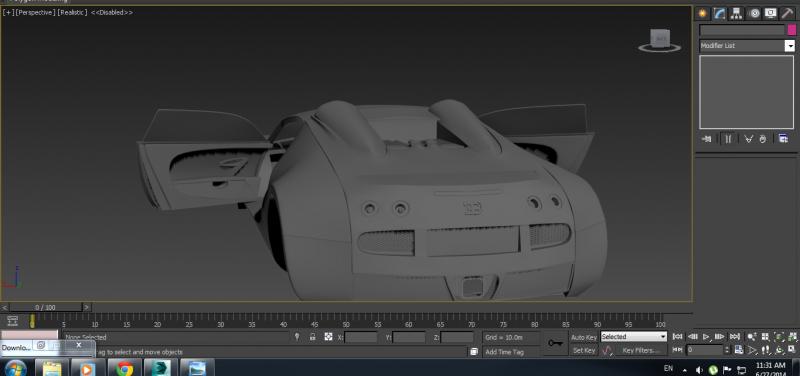This screenshot has height=376, width=800.
Task: Select the Zoom All tool
Action: tap(765, 337)
